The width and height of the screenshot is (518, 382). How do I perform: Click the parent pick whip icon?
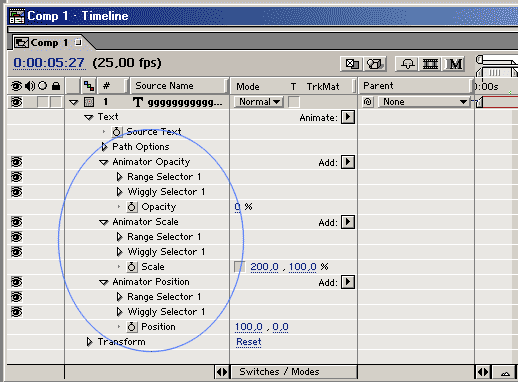[368, 102]
